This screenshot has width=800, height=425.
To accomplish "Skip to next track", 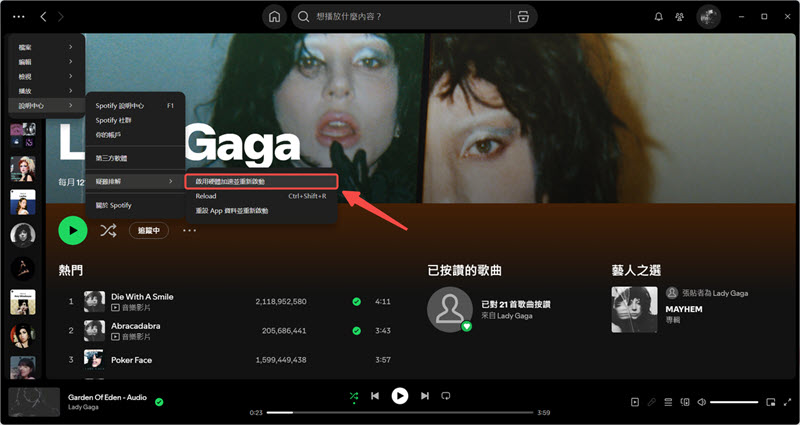I will click(x=424, y=396).
